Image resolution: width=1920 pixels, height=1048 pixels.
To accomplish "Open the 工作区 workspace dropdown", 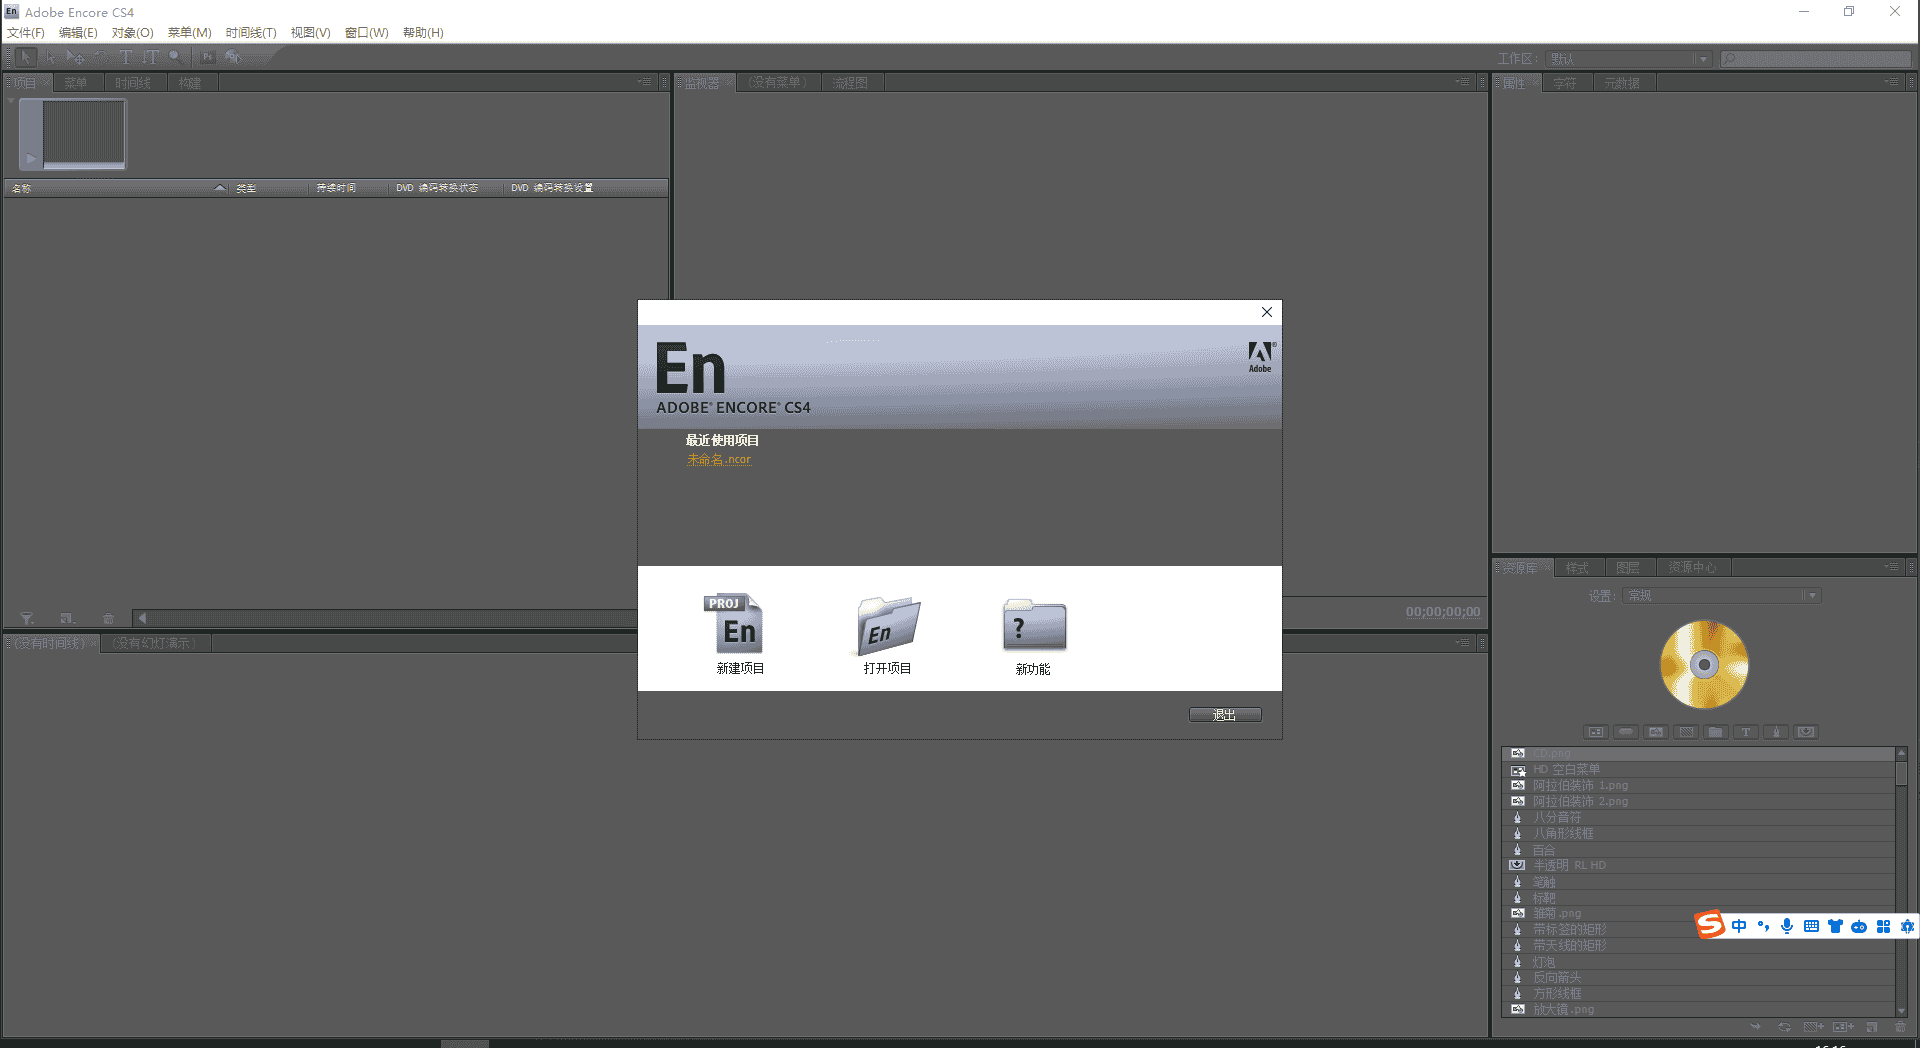I will (x=1628, y=59).
